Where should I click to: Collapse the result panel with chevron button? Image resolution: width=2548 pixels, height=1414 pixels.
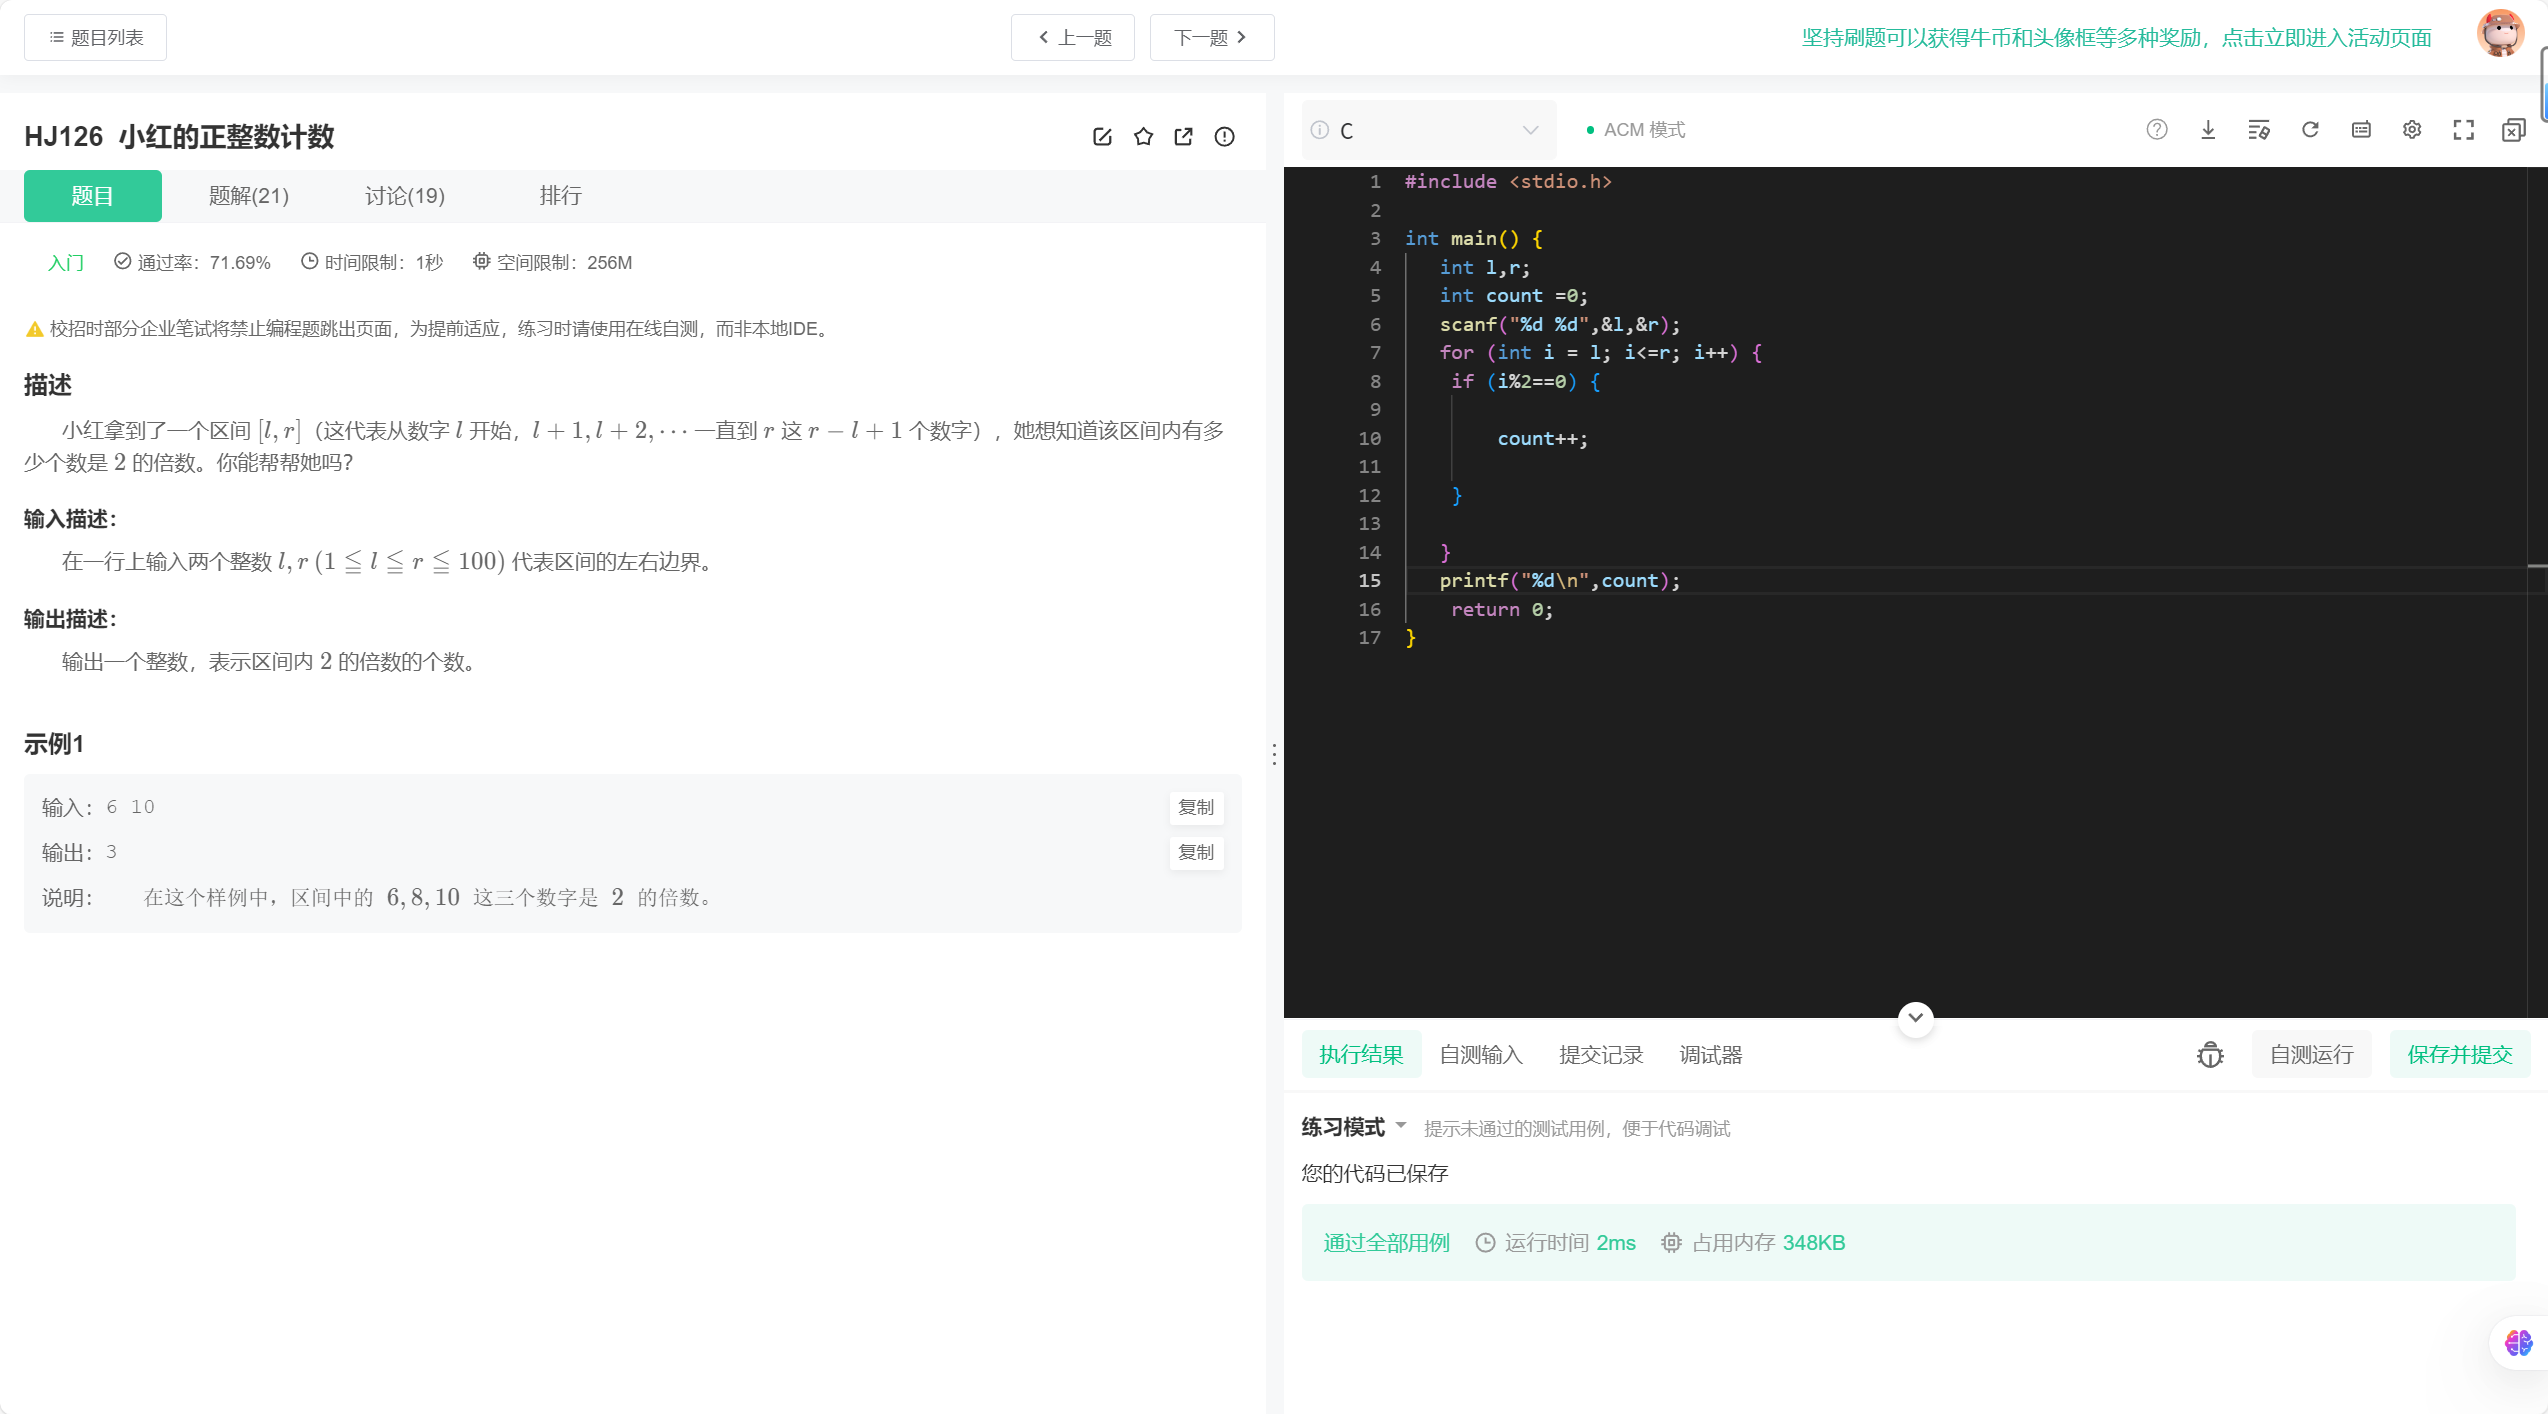pos(1915,1018)
